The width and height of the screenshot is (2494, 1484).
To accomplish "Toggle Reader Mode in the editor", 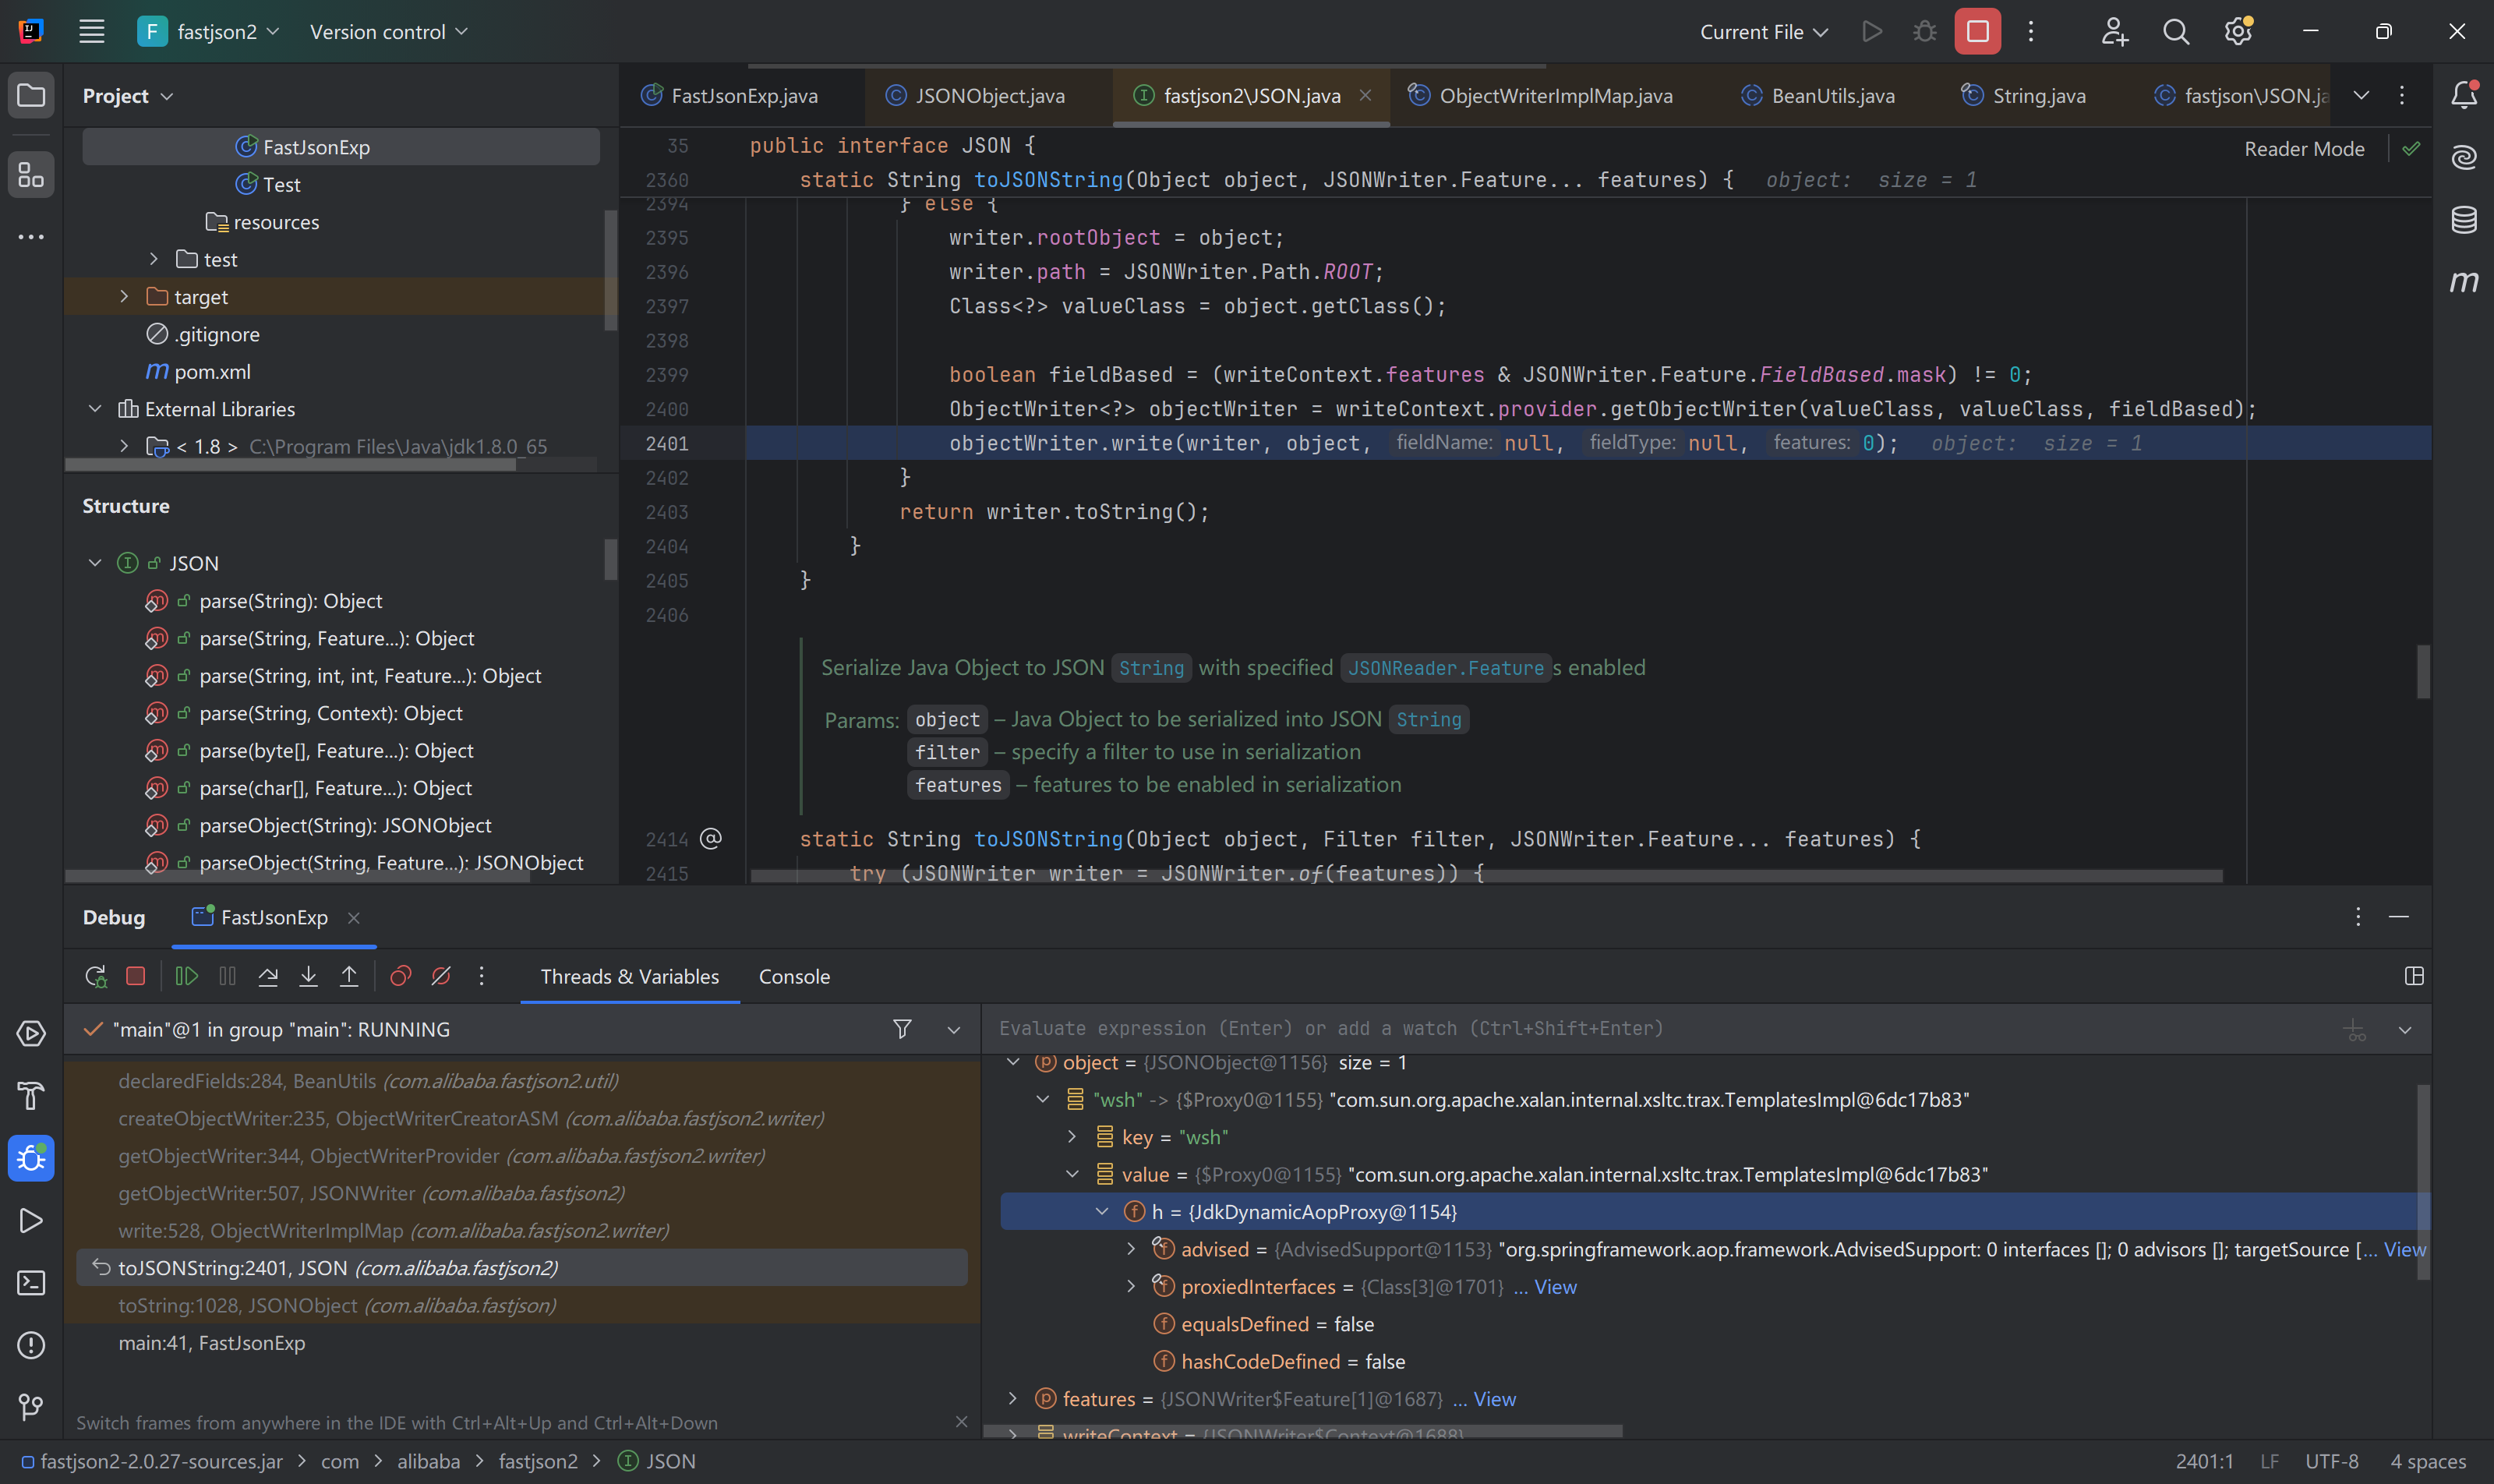I will 2304,149.
